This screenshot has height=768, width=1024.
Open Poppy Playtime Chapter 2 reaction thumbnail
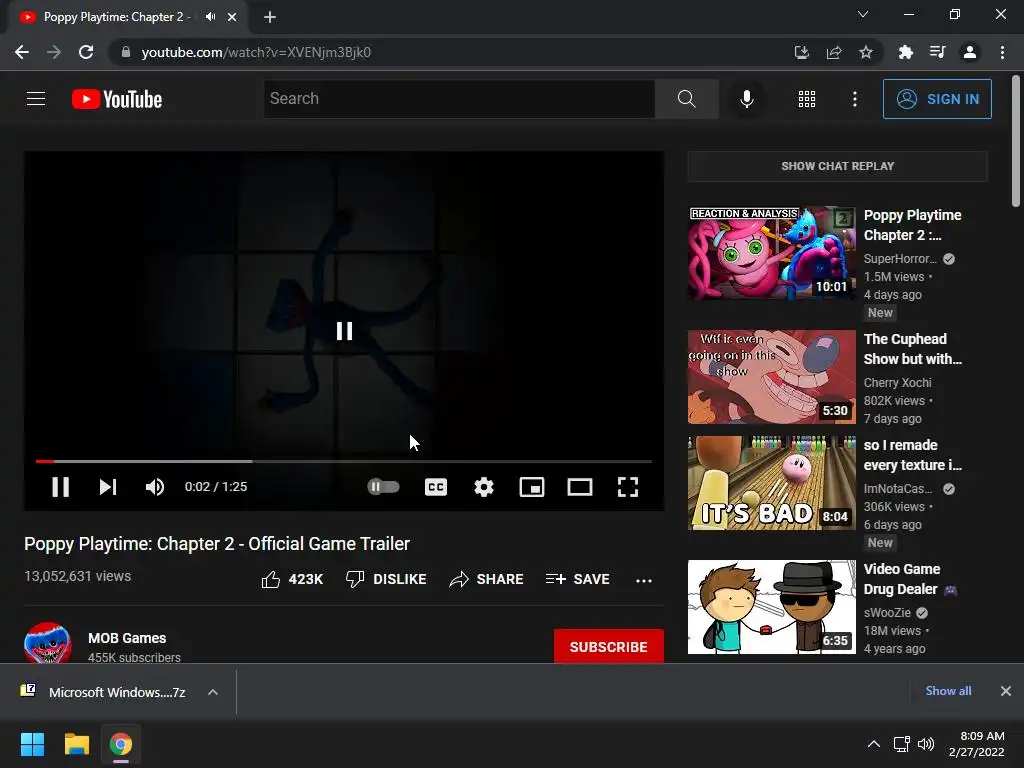click(x=771, y=253)
